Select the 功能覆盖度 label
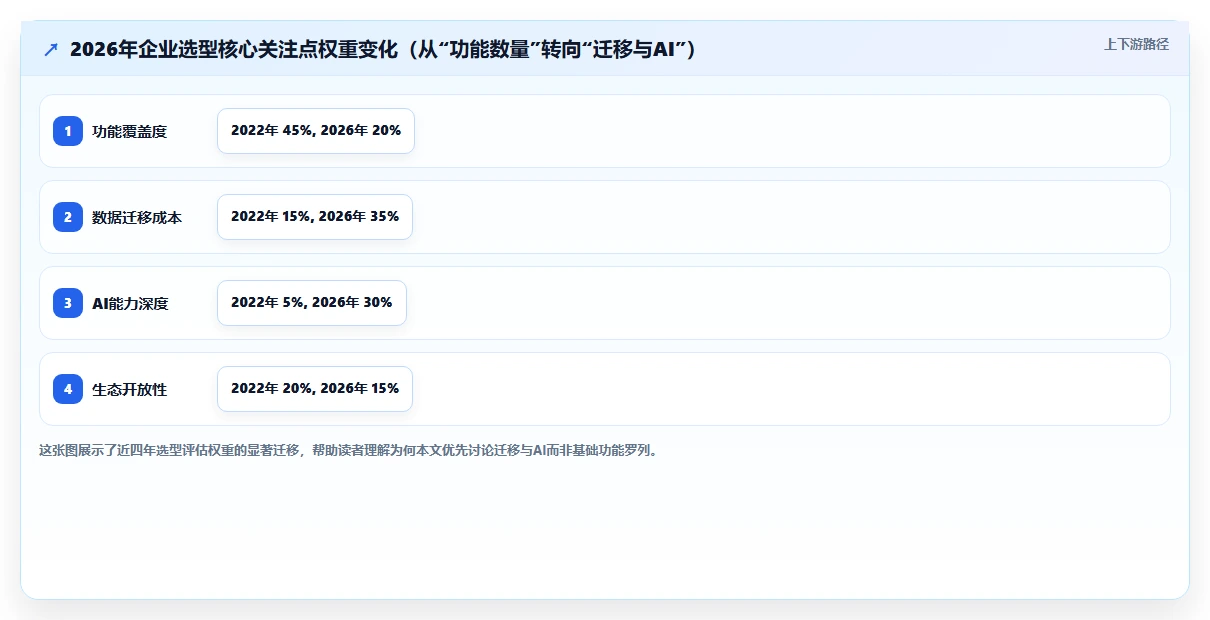 [130, 131]
